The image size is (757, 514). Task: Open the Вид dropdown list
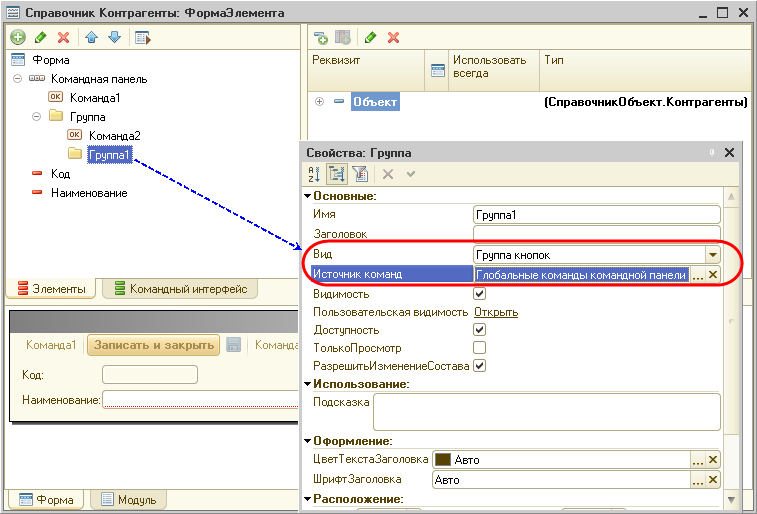tap(712, 255)
